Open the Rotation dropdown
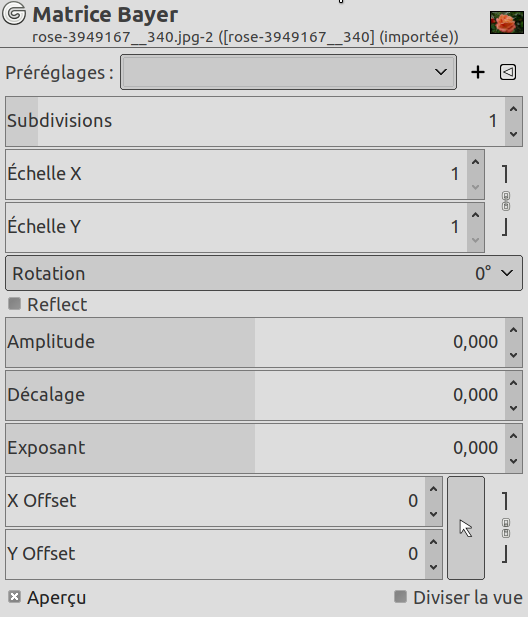528x617 pixels. (x=264, y=273)
